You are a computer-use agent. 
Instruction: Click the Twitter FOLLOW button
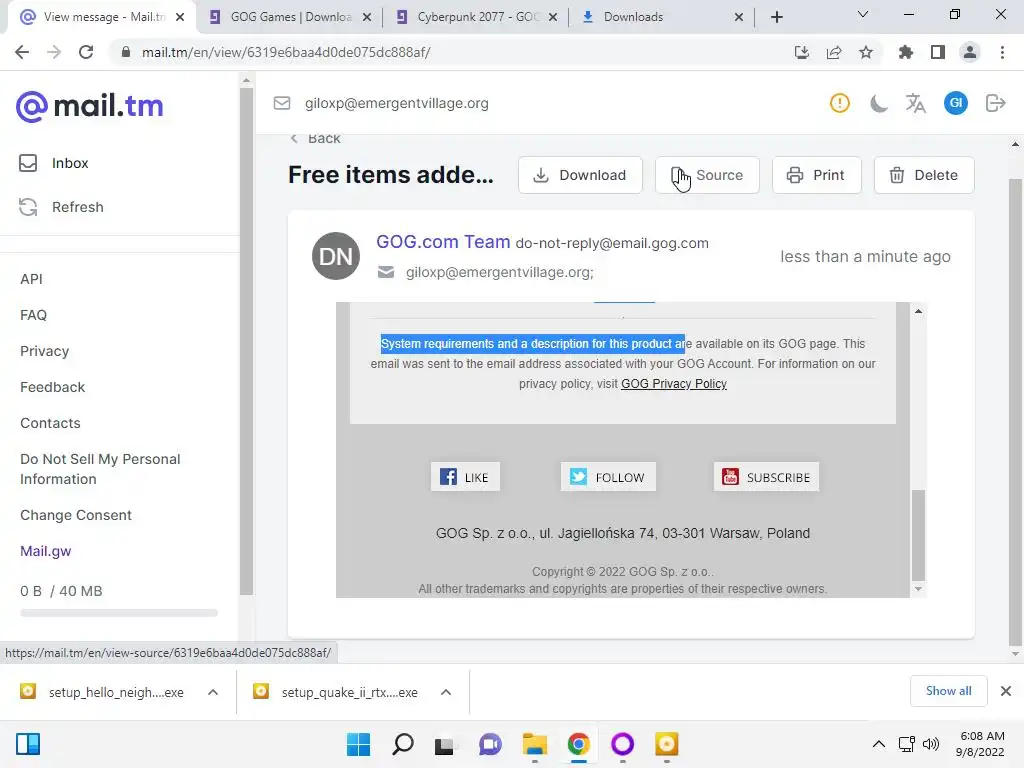(x=608, y=477)
